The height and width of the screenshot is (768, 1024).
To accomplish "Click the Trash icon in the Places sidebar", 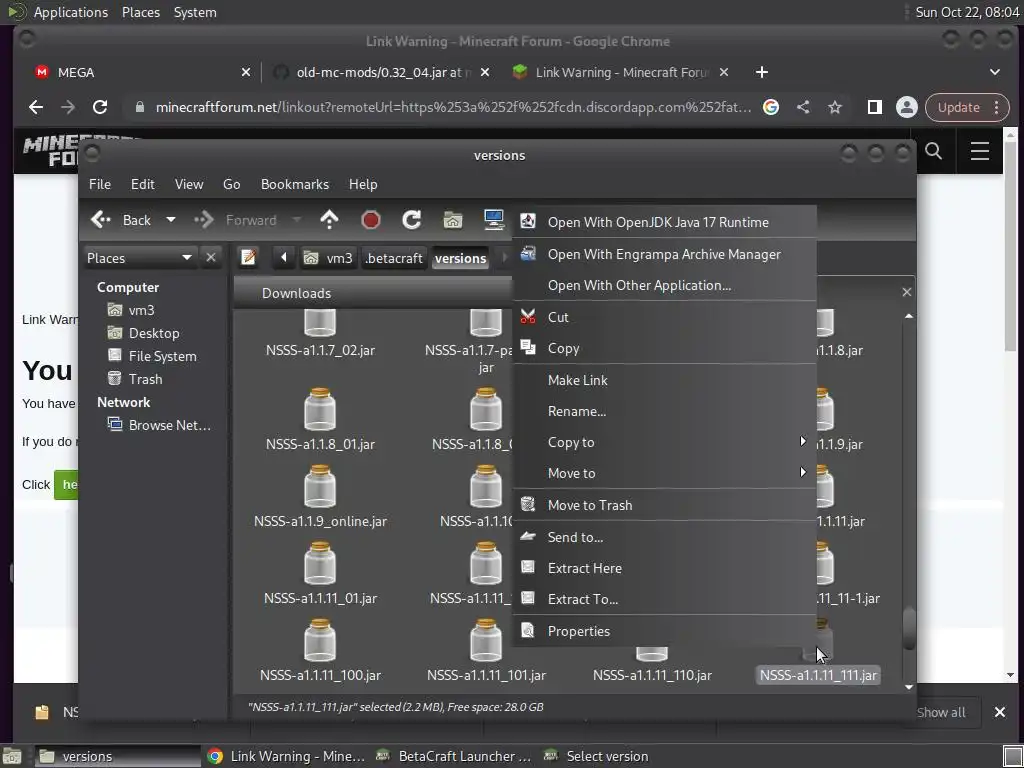I will click(x=114, y=379).
